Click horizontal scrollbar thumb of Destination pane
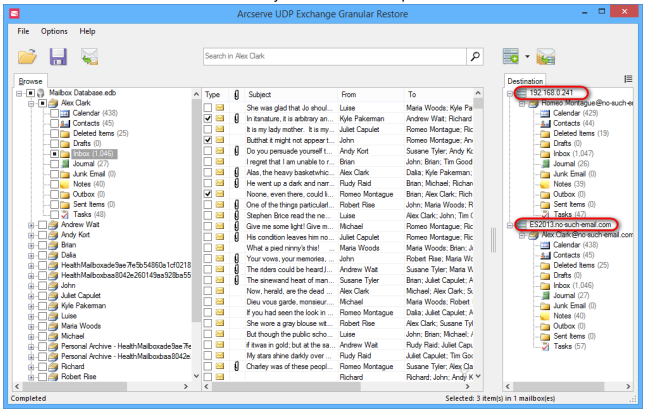 coord(560,387)
